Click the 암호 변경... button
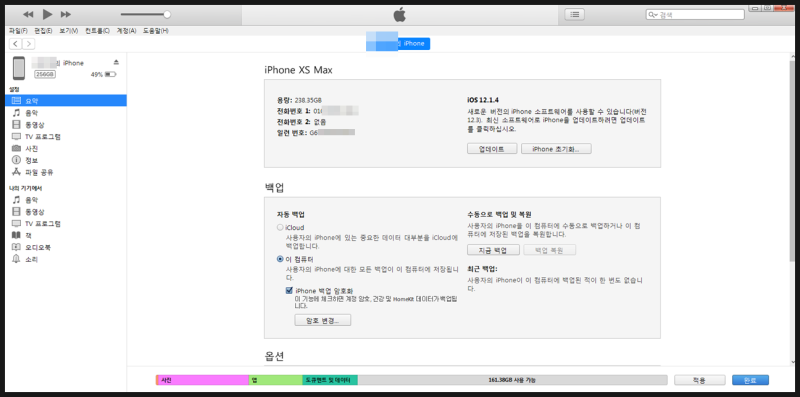This screenshot has height=397, width=800. (322, 320)
